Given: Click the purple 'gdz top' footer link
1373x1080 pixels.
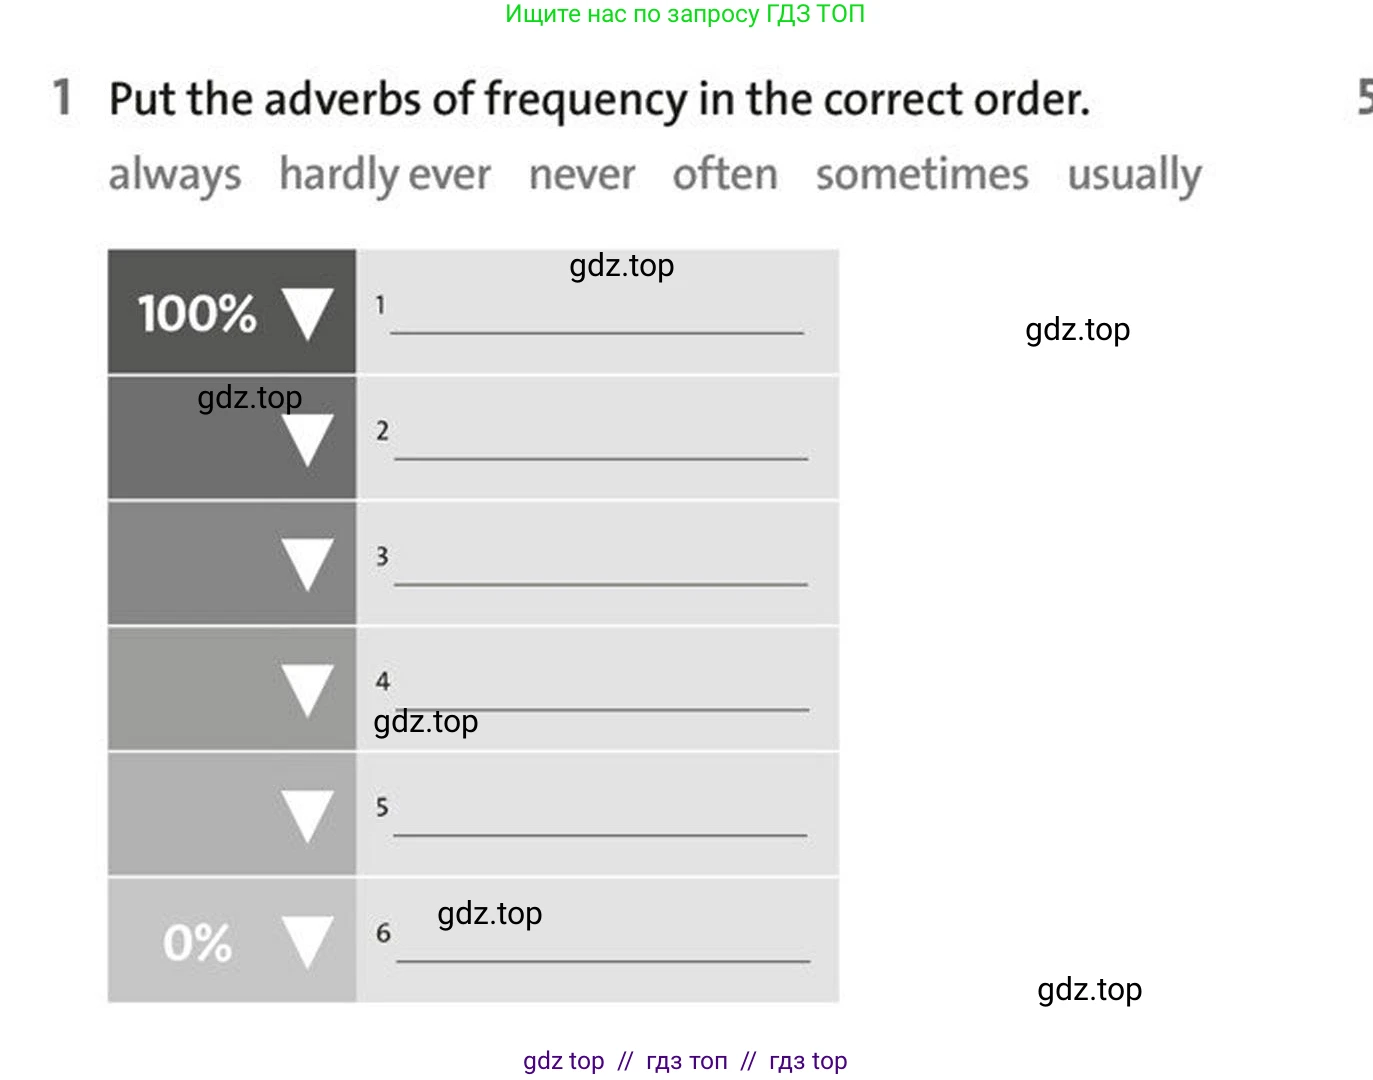Looking at the screenshot, I should [564, 1061].
